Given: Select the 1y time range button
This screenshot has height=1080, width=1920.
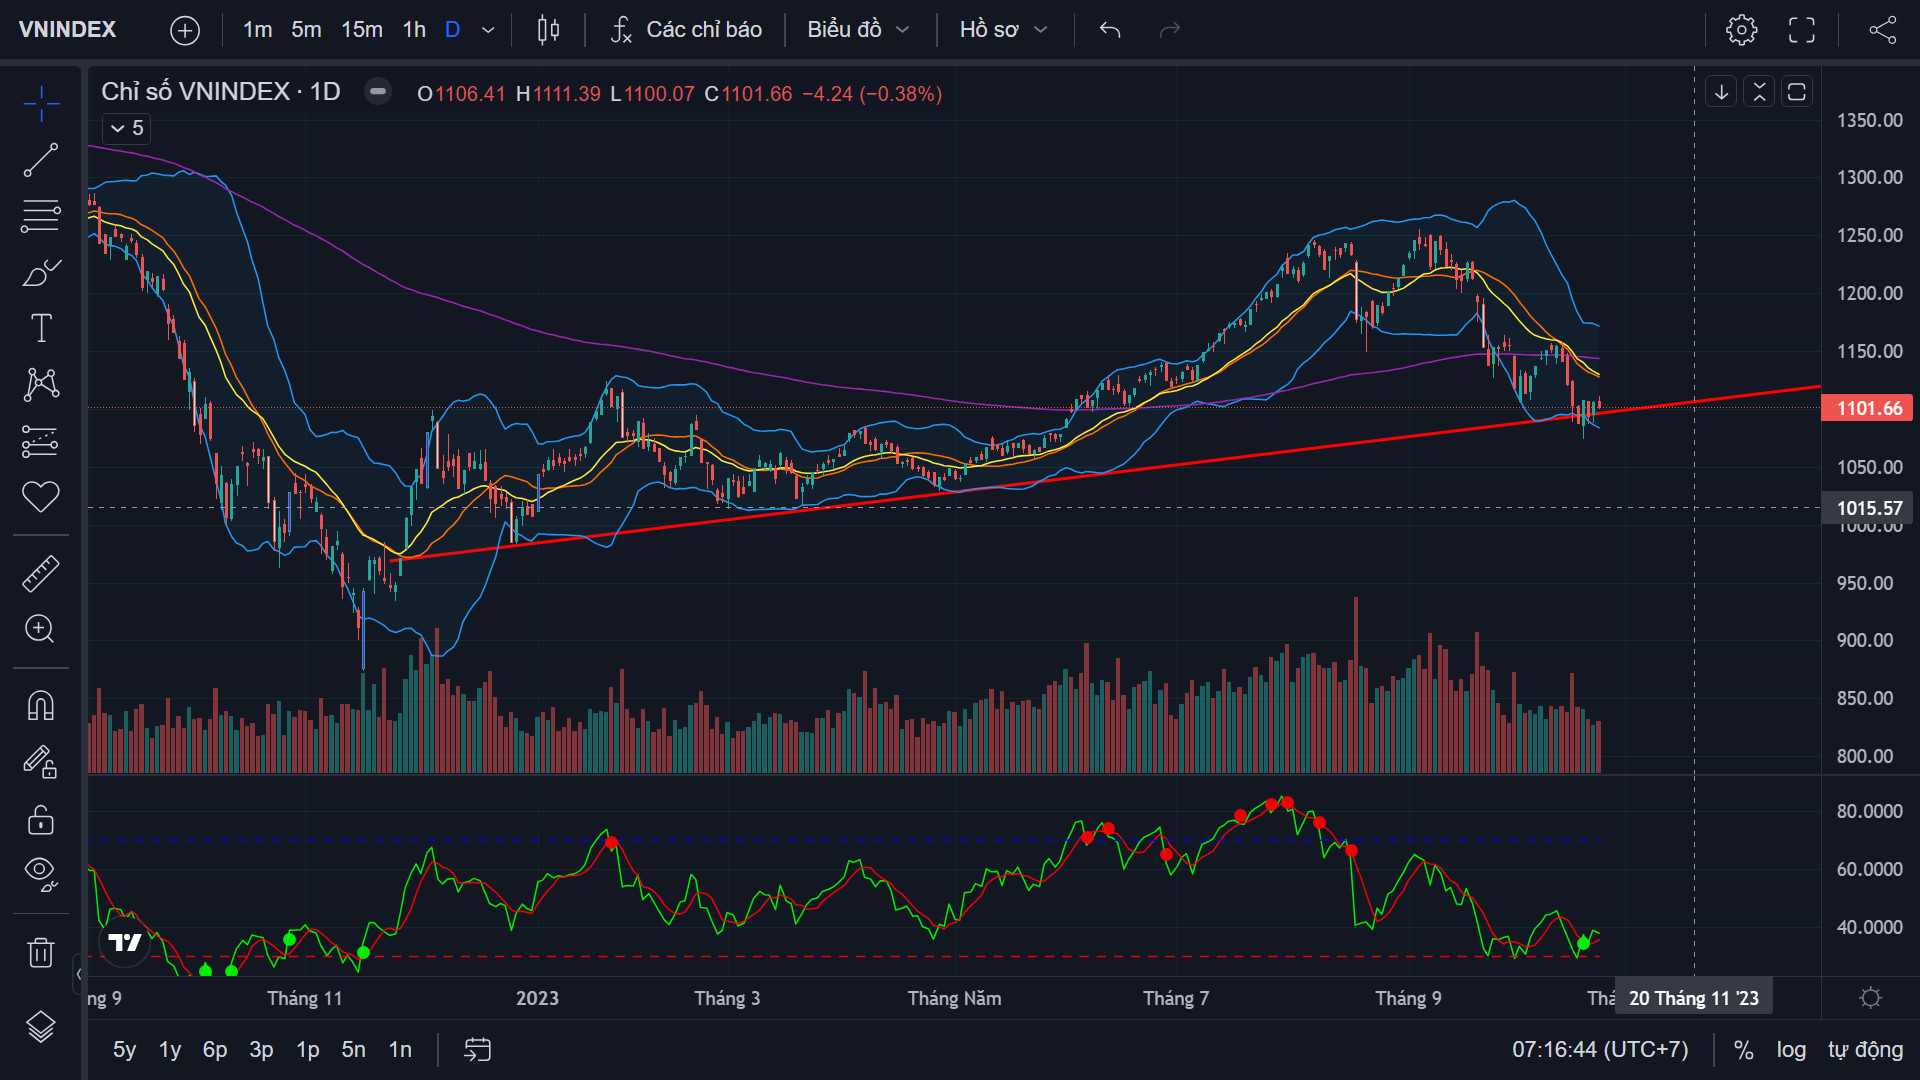Looking at the screenshot, I should tap(170, 1050).
